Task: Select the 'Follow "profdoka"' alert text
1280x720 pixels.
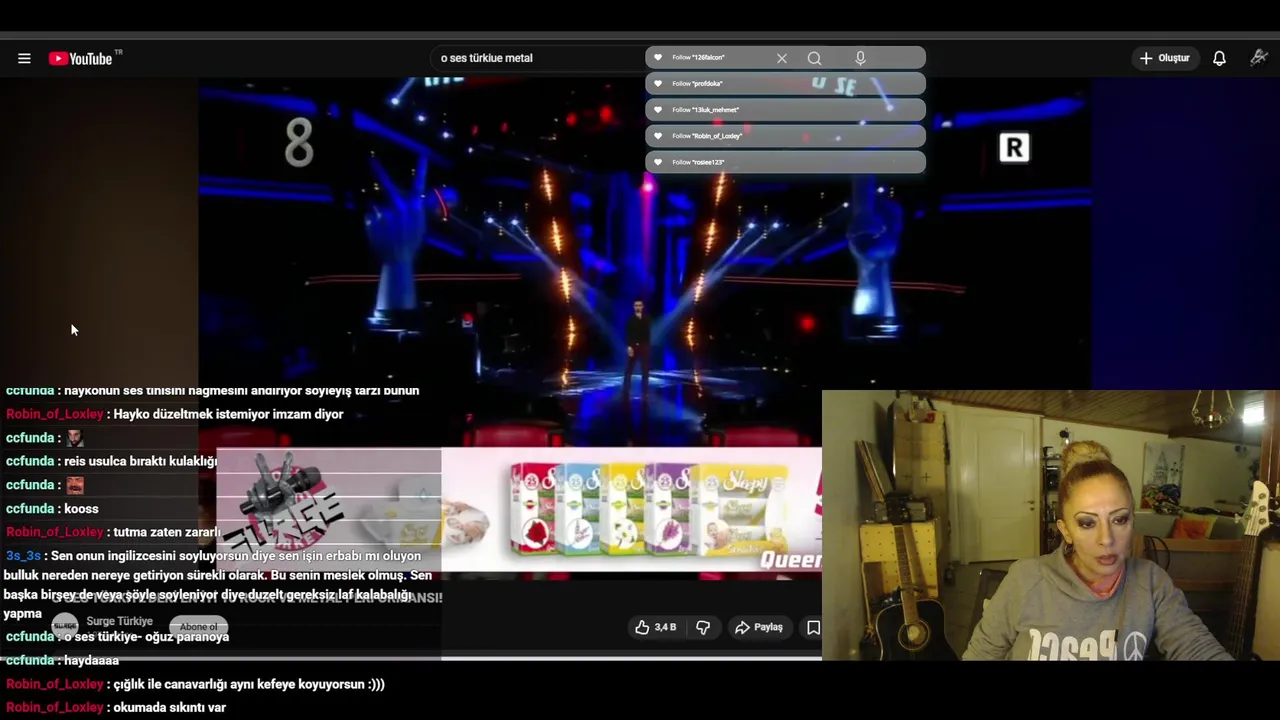Action: coord(697,84)
